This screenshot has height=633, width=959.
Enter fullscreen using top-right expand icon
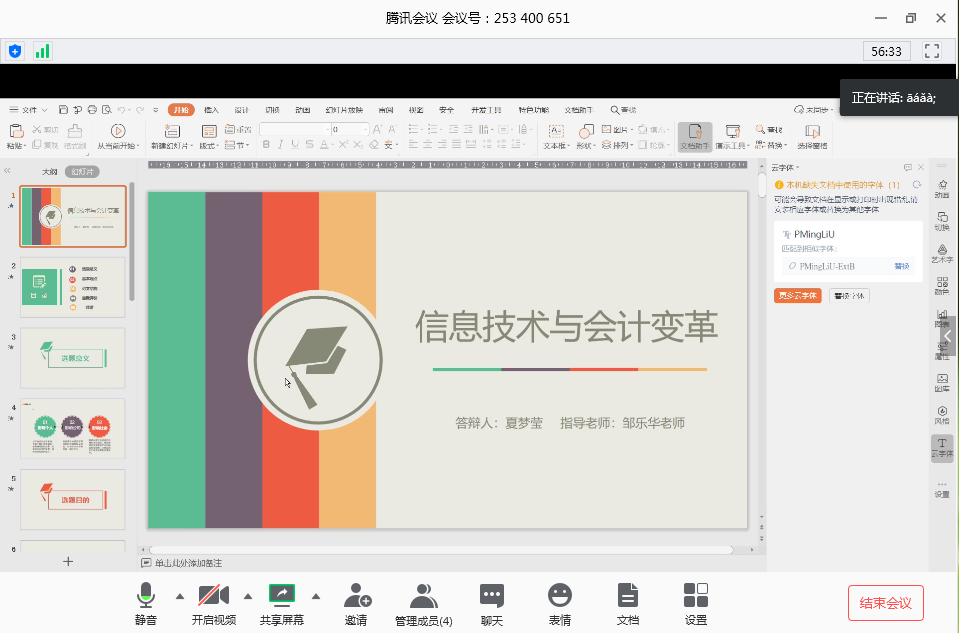pos(932,51)
